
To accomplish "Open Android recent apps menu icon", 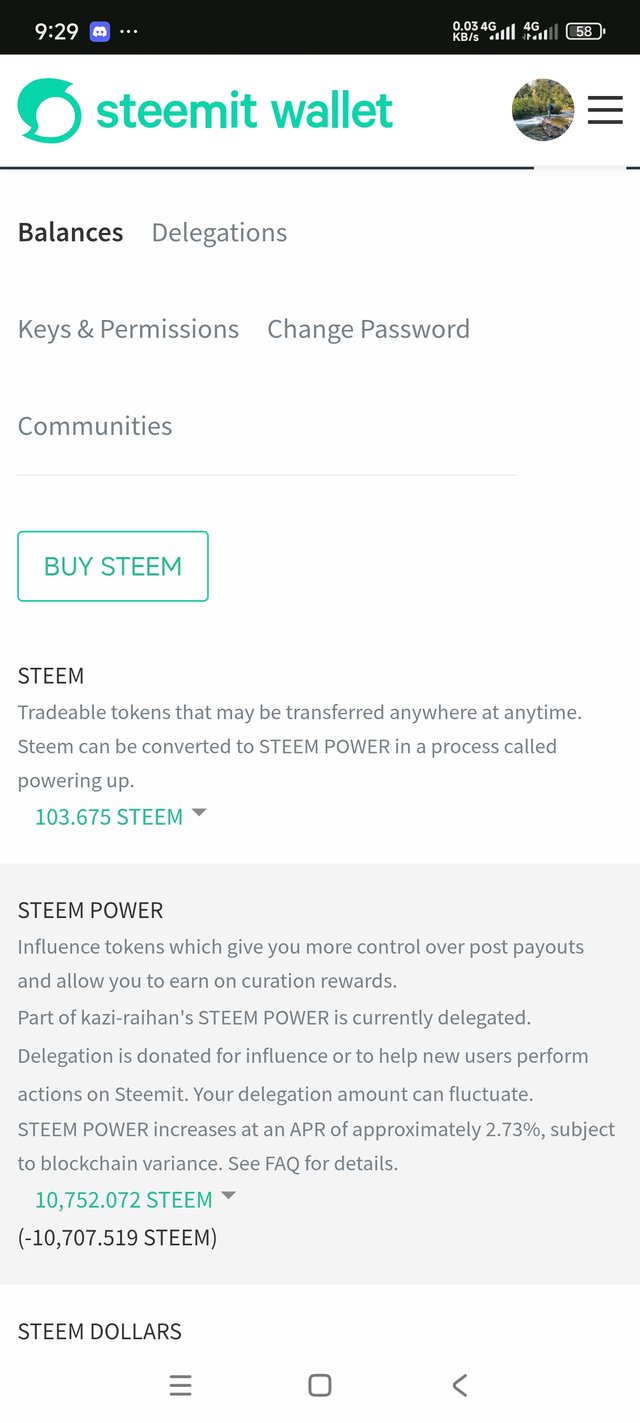I will click(x=180, y=1385).
